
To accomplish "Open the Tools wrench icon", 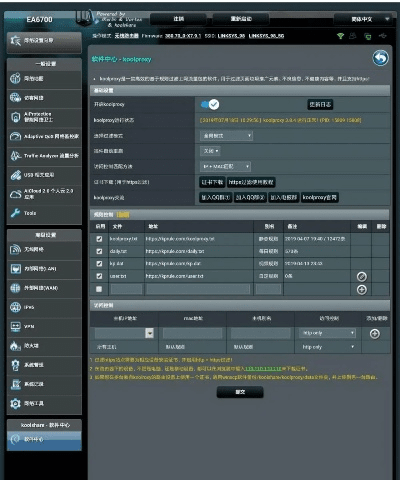I will pos(16,213).
